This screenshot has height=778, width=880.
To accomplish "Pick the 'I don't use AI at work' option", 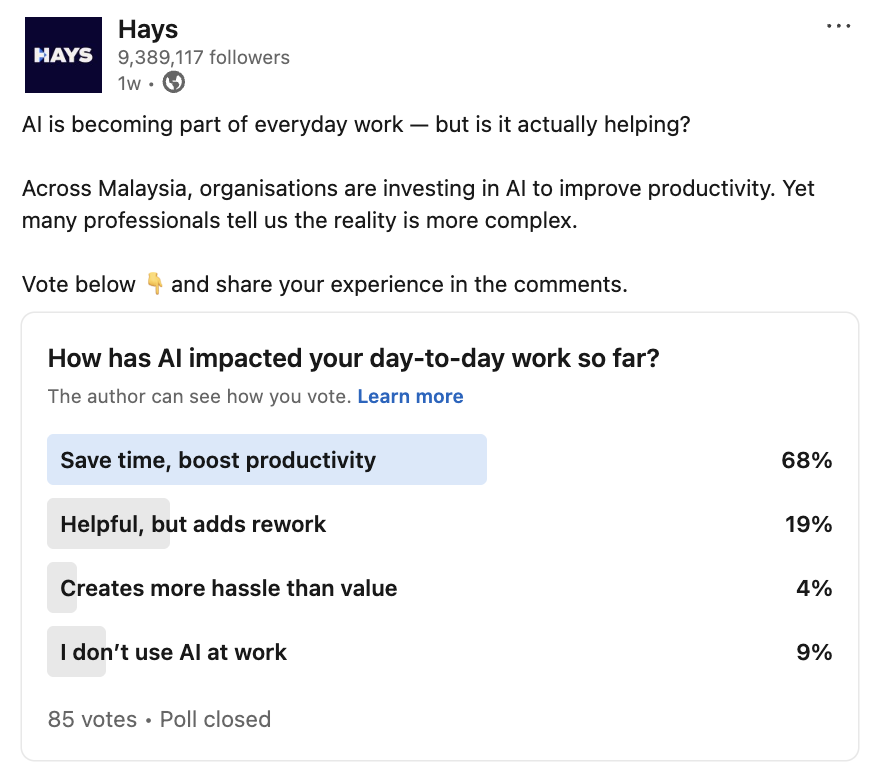I will point(173,653).
